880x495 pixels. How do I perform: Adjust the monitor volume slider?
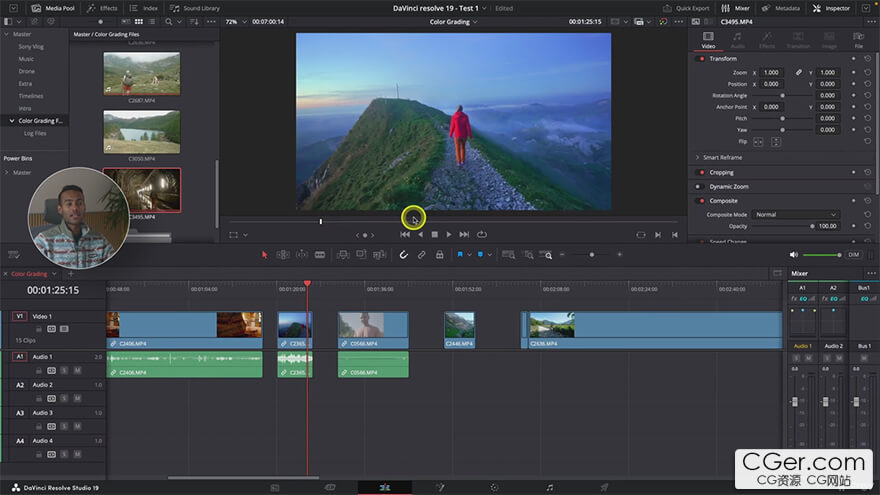[822, 255]
